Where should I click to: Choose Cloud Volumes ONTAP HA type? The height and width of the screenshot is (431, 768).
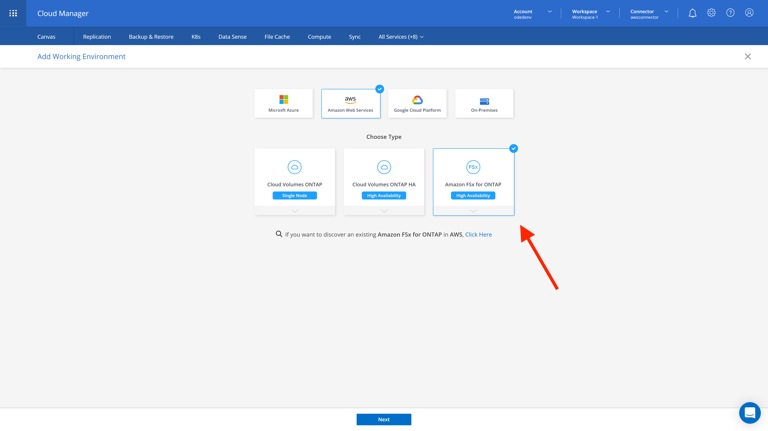384,182
